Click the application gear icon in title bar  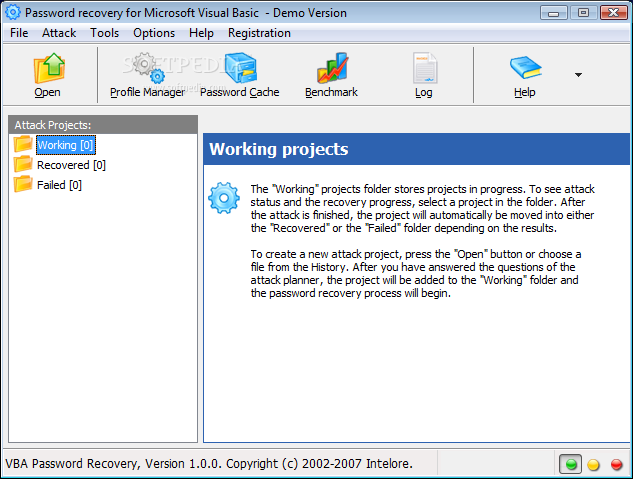pyautogui.click(x=13, y=13)
